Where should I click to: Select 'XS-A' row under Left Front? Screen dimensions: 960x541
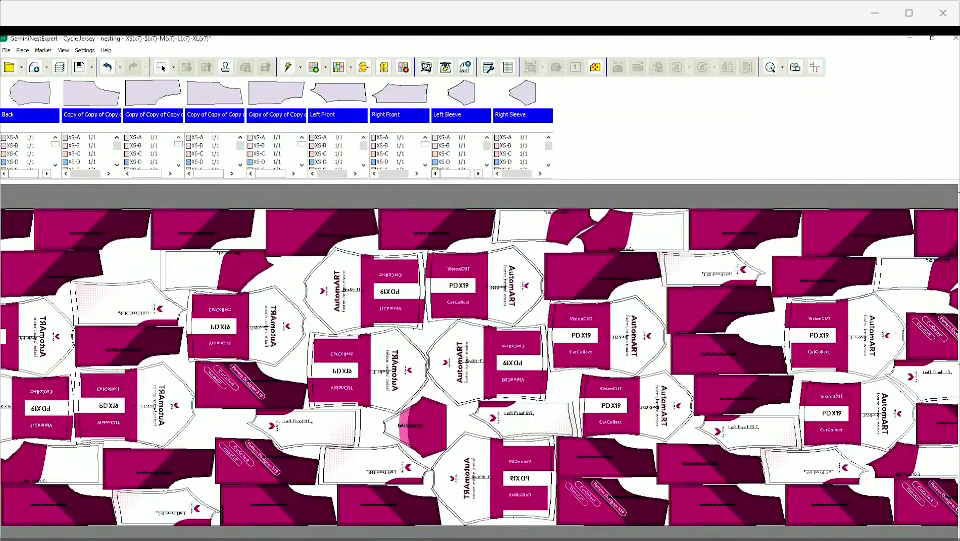coord(332,138)
